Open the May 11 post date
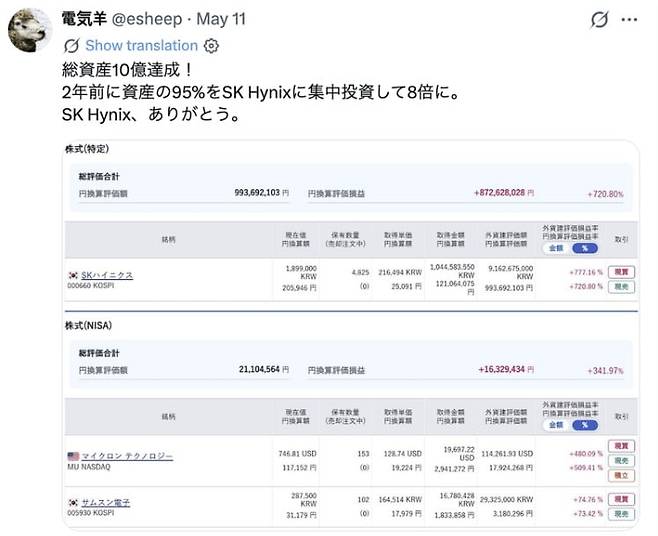This screenshot has width=658, height=536. pyautogui.click(x=221, y=19)
